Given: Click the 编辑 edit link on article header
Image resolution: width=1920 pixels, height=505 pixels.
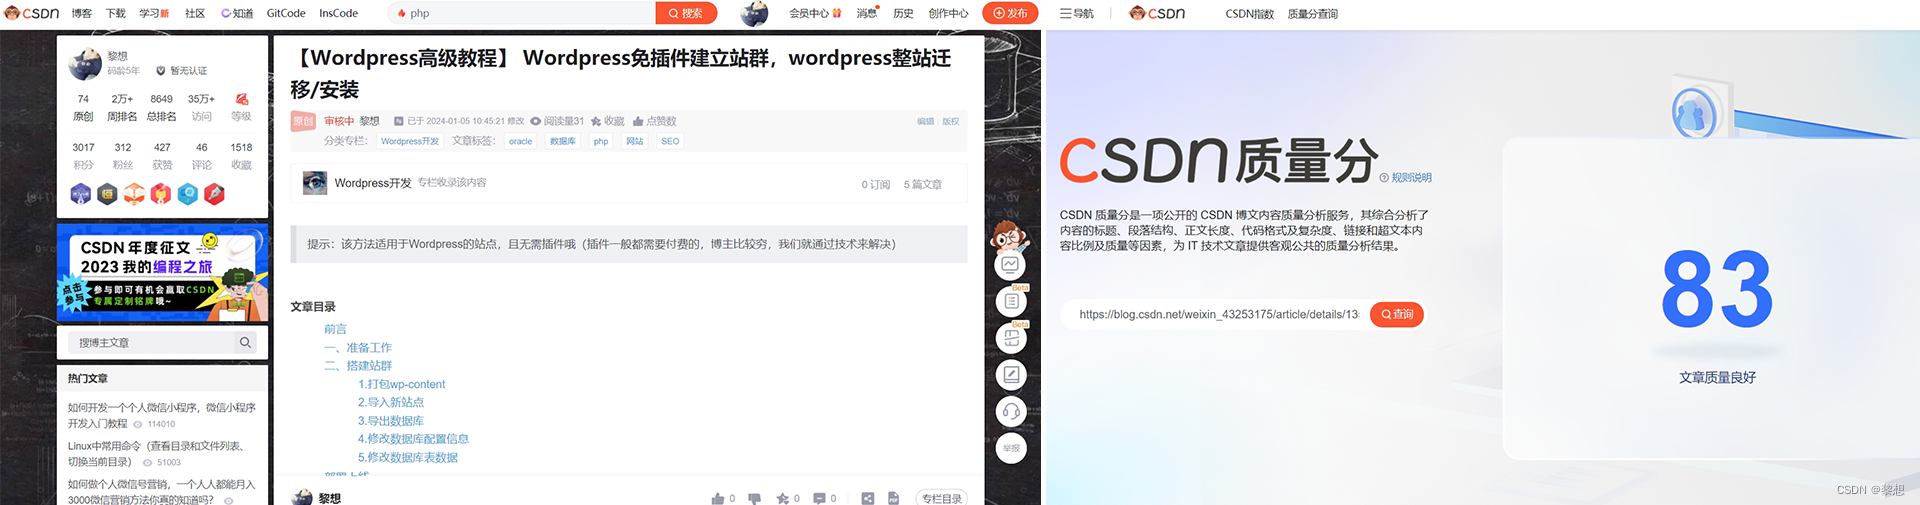Looking at the screenshot, I should [x=926, y=121].
